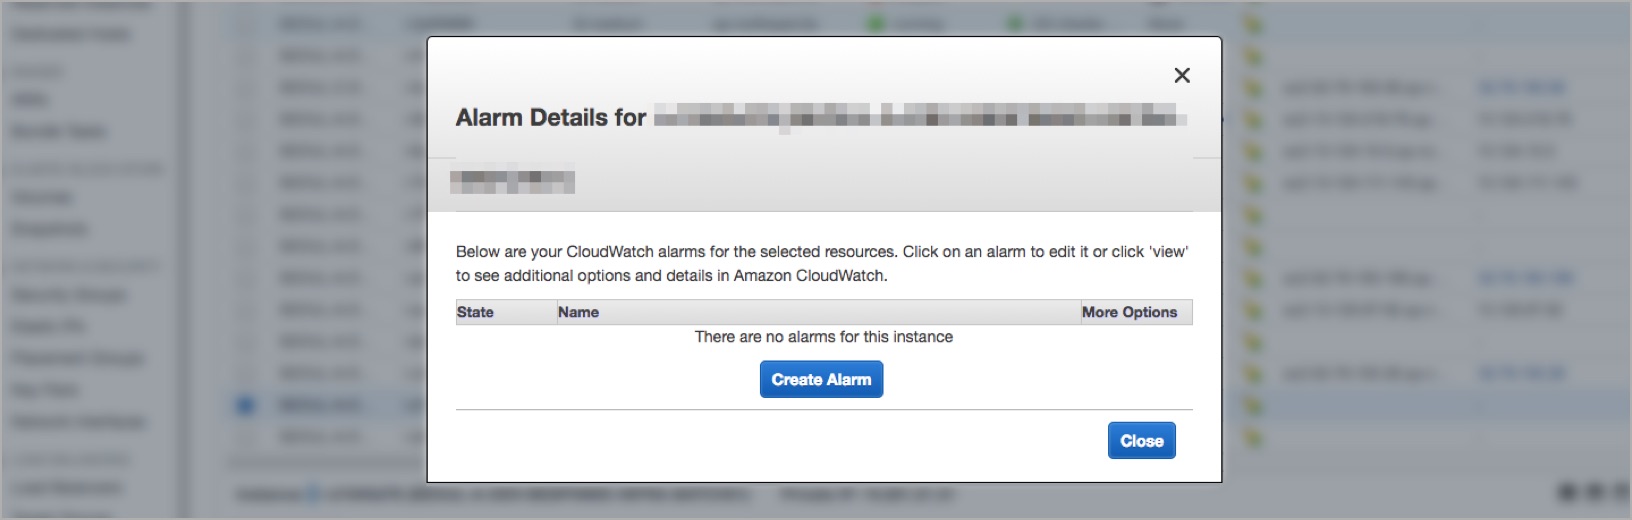This screenshot has height=520, width=1632.
Task: Open Volumes in the left sidebar
Action: 41,197
